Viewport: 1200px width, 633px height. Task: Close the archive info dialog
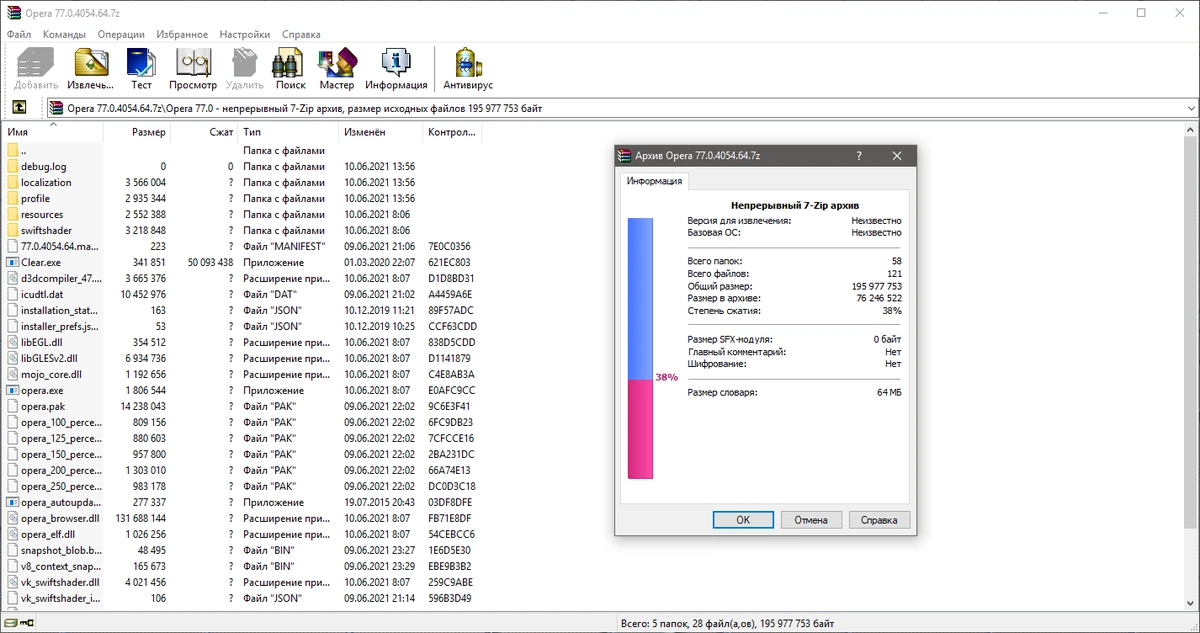(897, 156)
